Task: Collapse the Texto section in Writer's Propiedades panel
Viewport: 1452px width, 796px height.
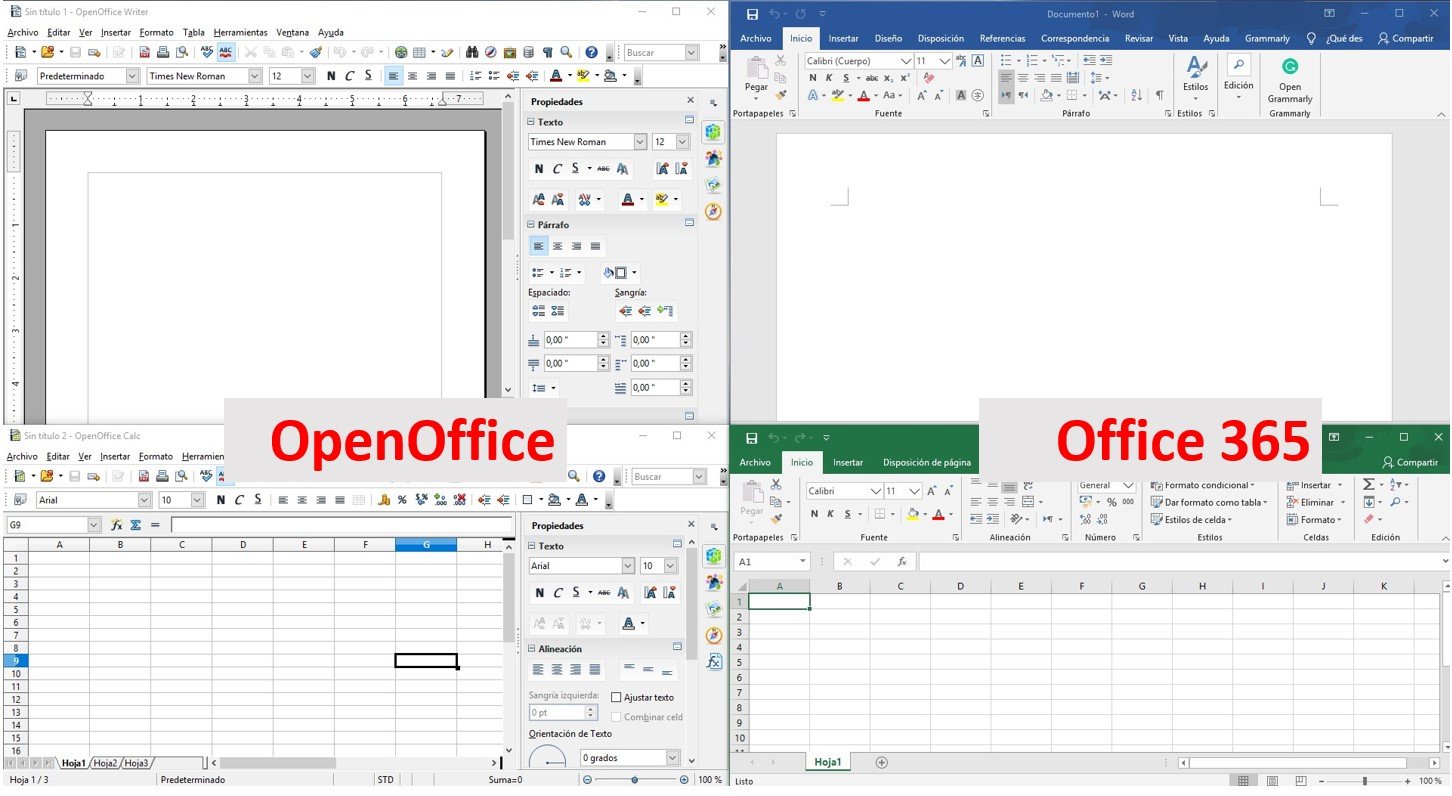Action: coord(531,122)
